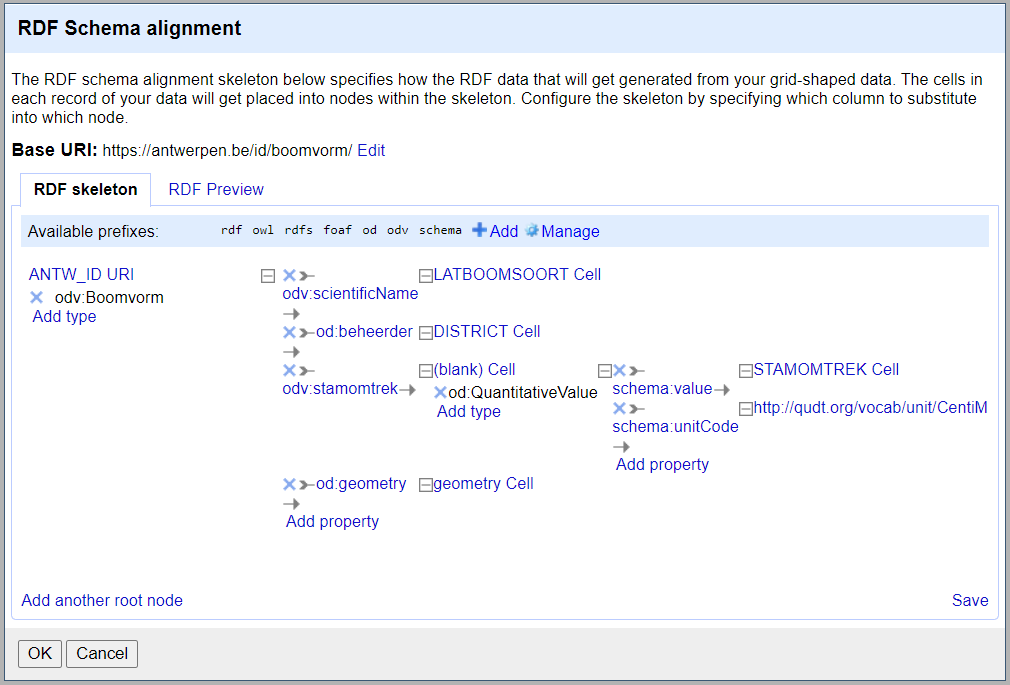Remove the odv:scientificName property with its X icon
The width and height of the screenshot is (1010, 685).
(289, 275)
